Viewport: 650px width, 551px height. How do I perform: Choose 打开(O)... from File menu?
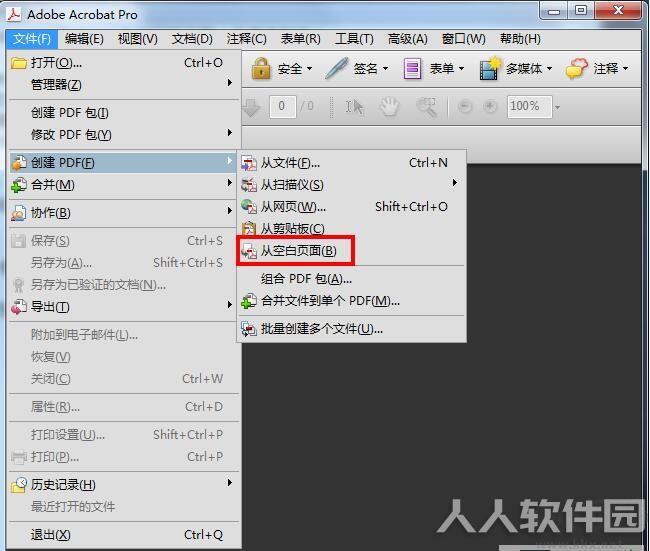point(124,63)
